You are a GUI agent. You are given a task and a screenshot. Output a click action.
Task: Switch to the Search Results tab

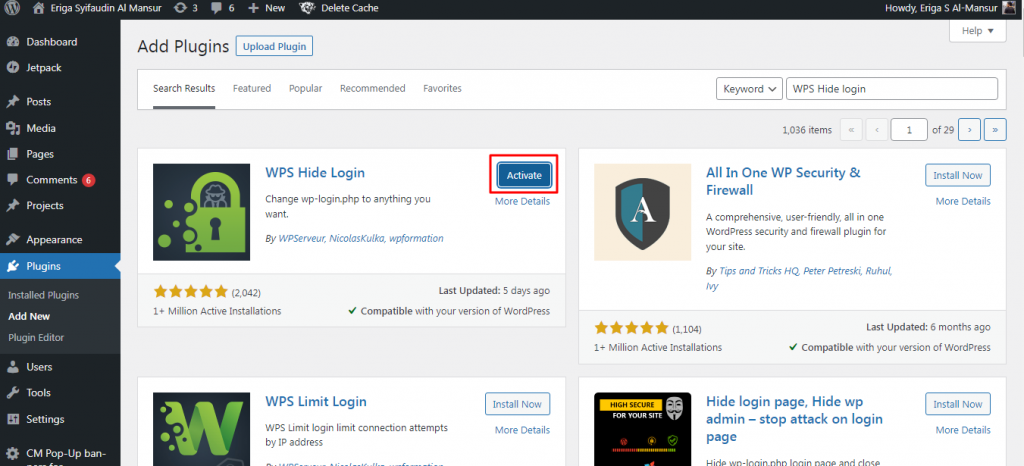pos(184,89)
